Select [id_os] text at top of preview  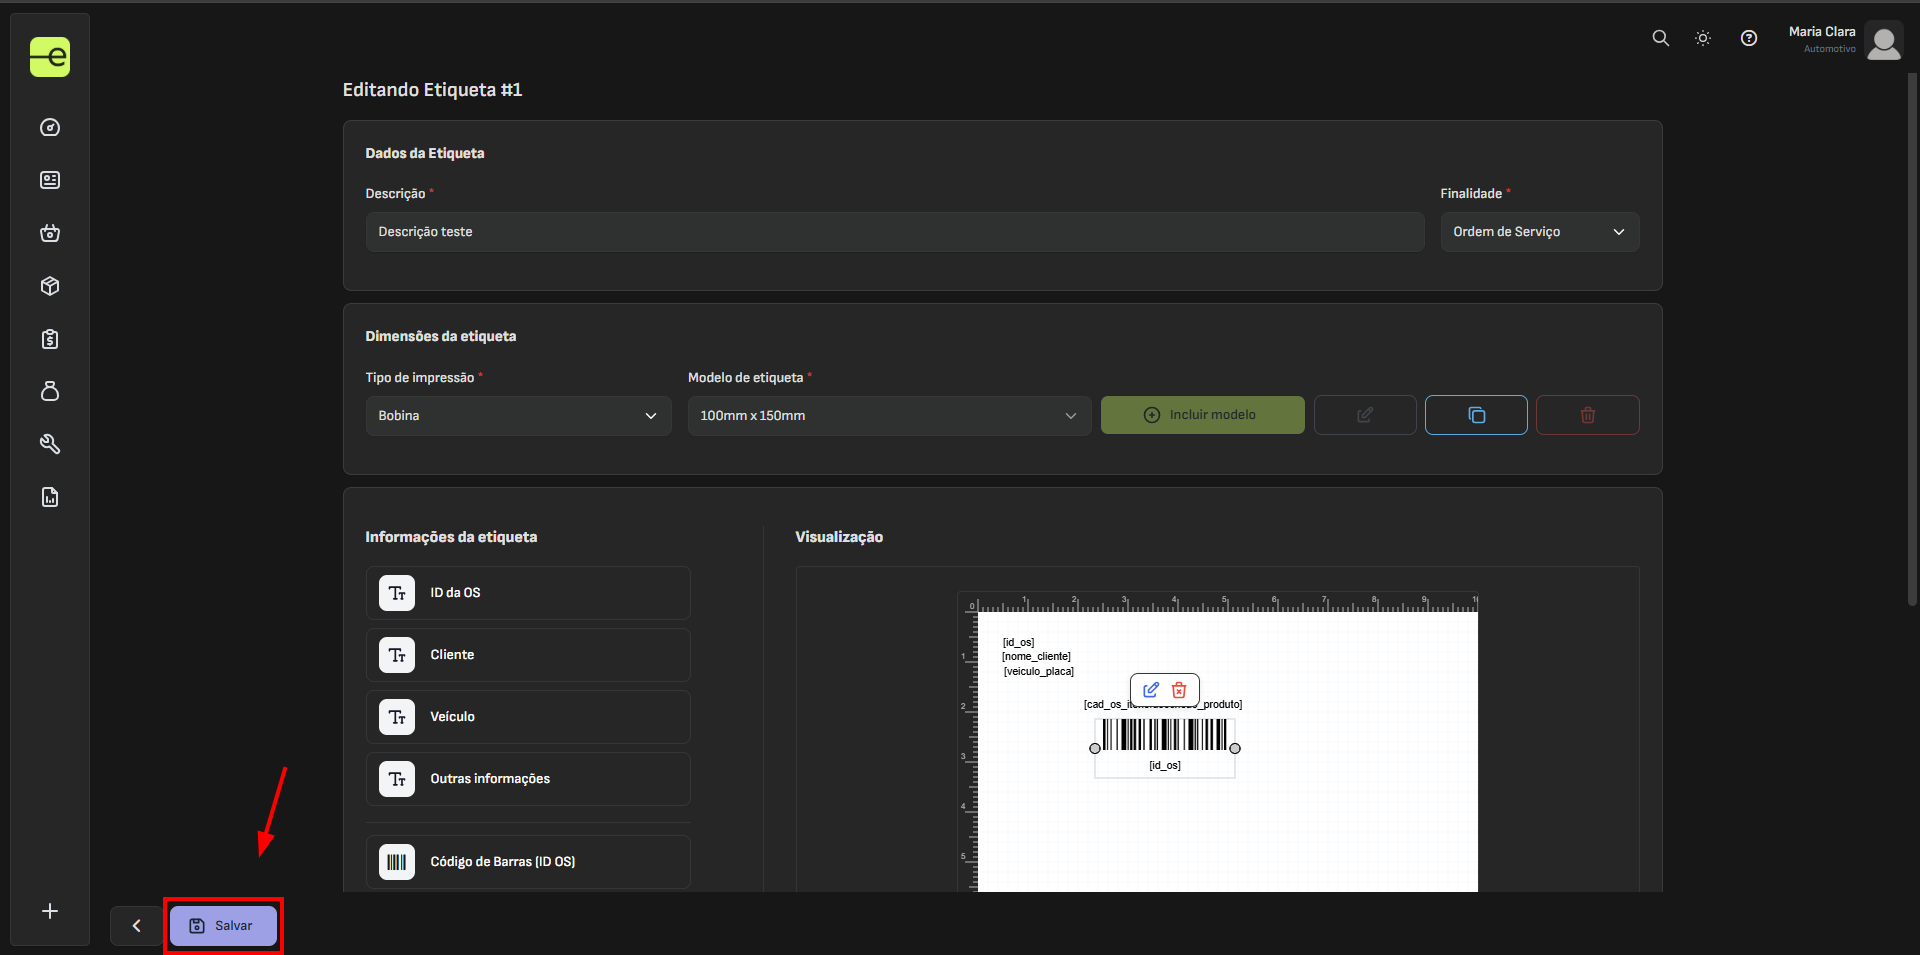(x=1019, y=643)
